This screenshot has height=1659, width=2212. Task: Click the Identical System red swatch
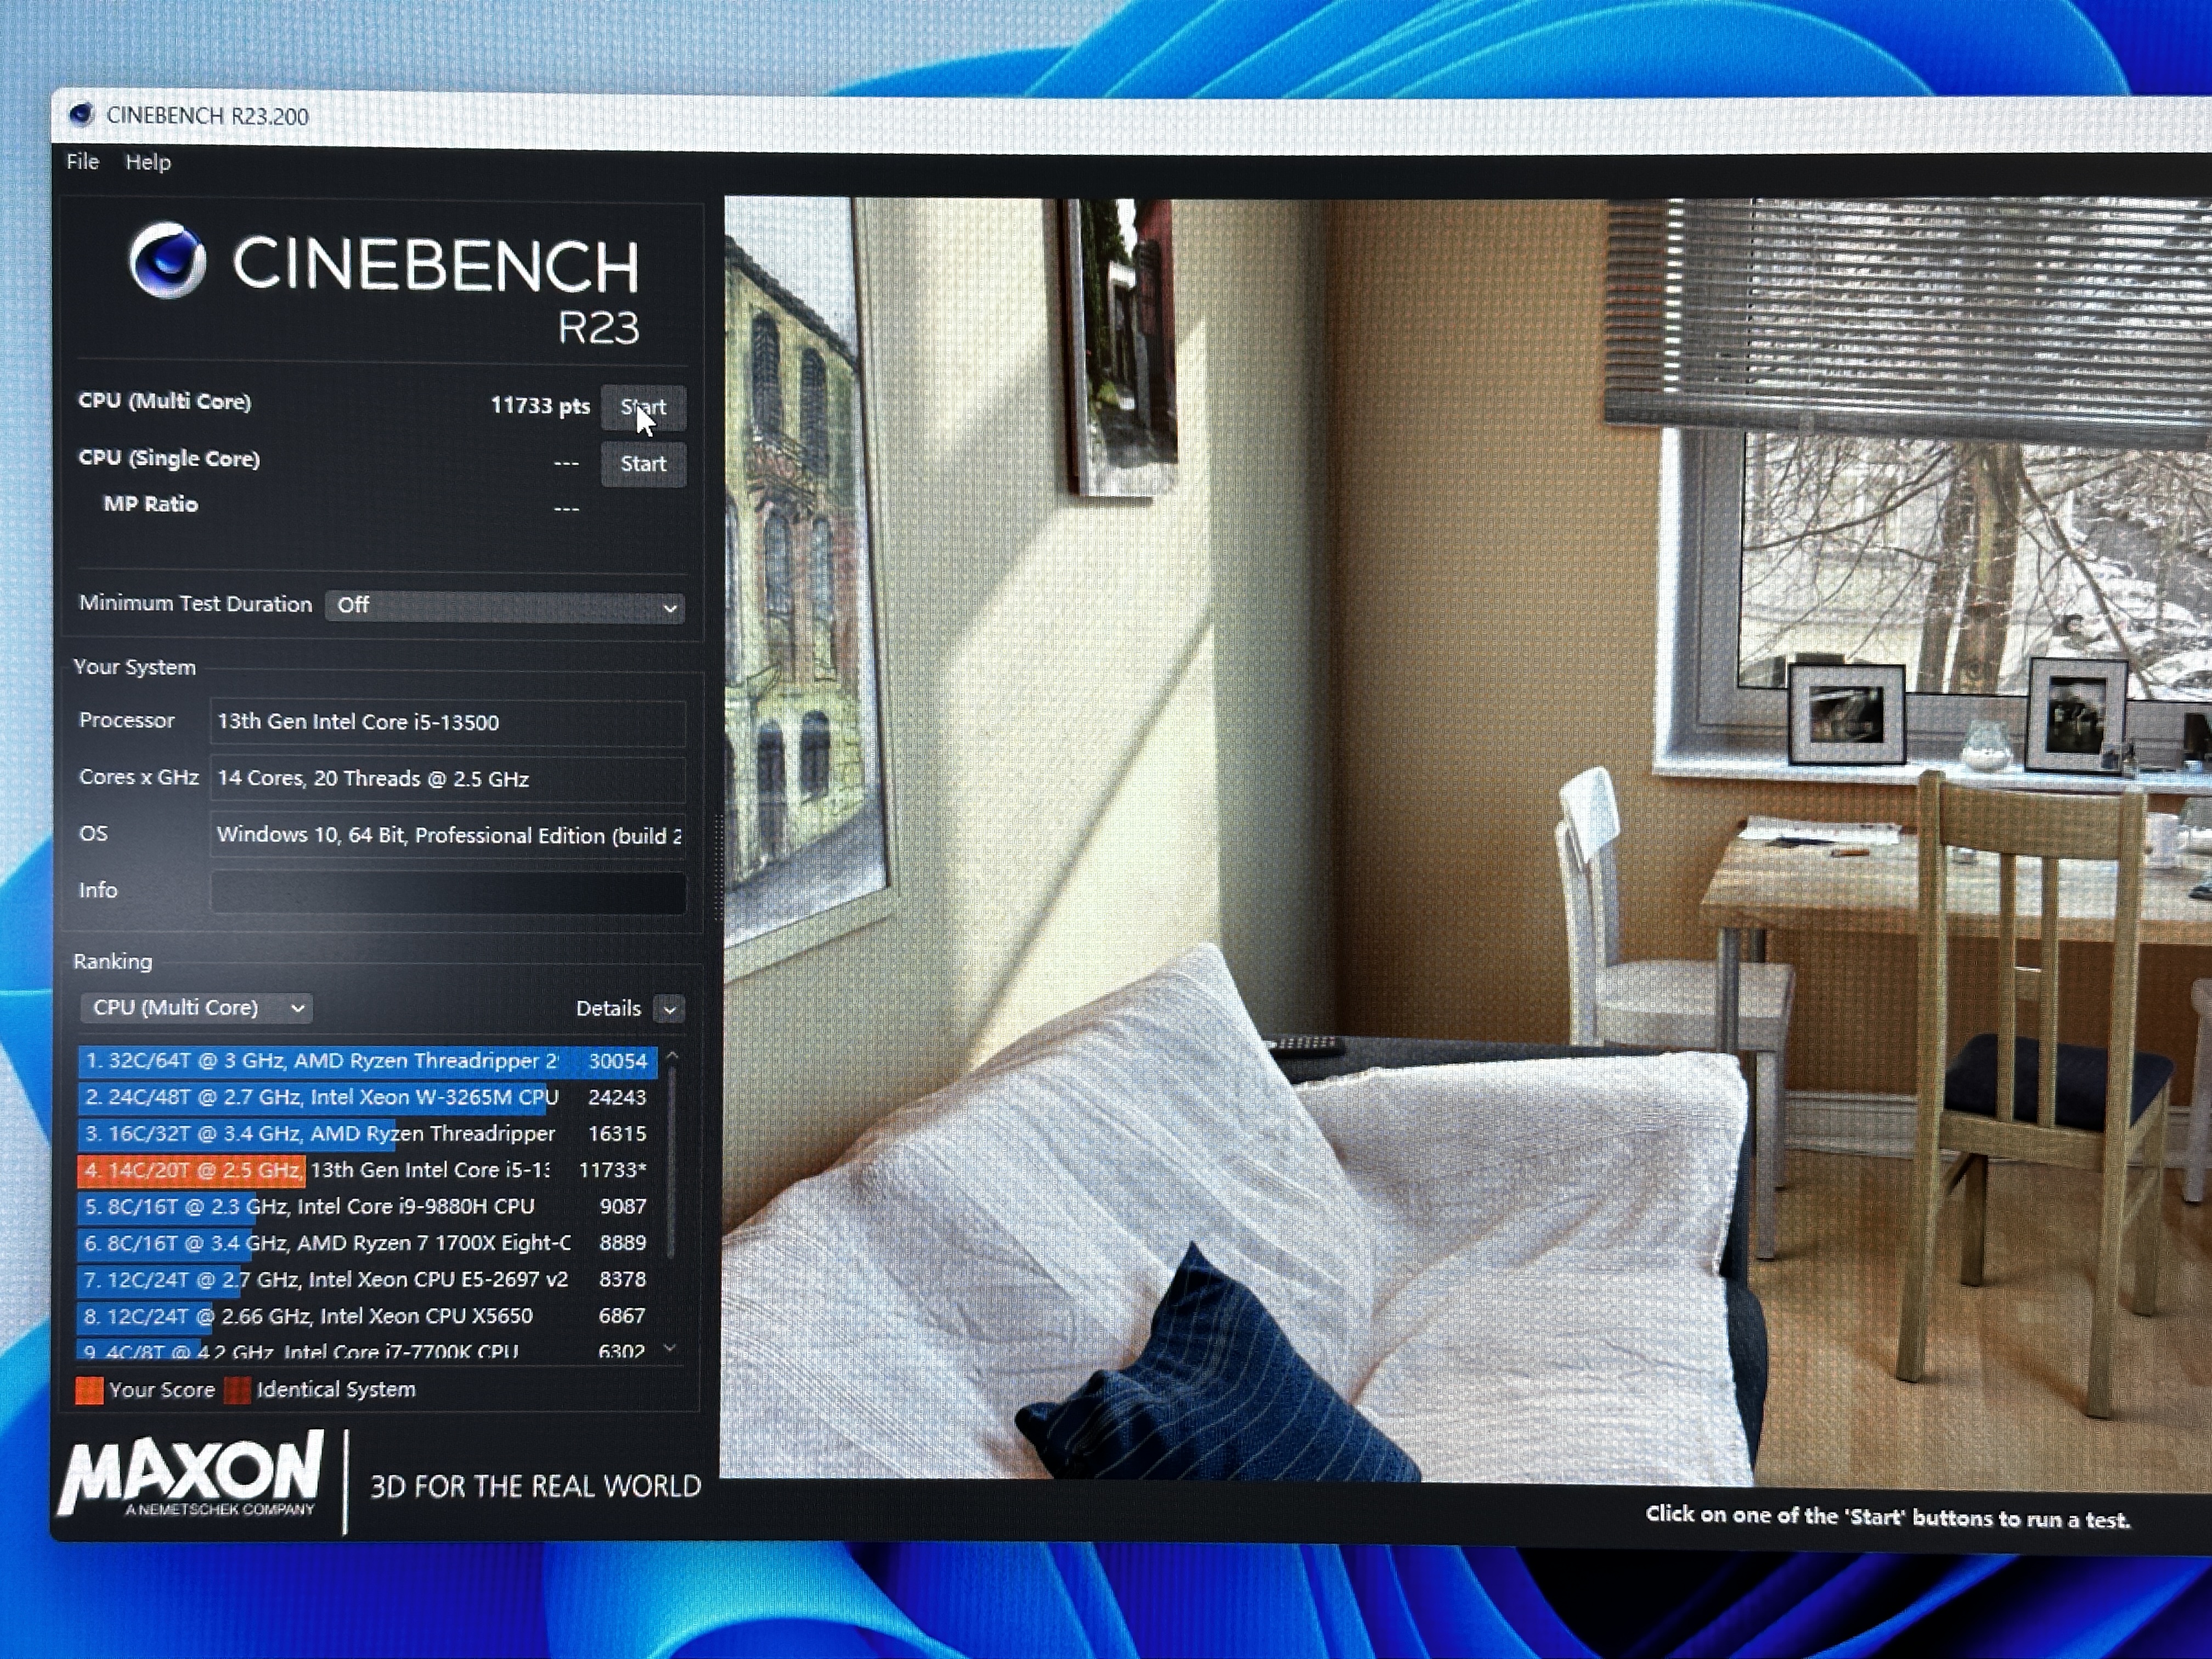pos(238,1390)
